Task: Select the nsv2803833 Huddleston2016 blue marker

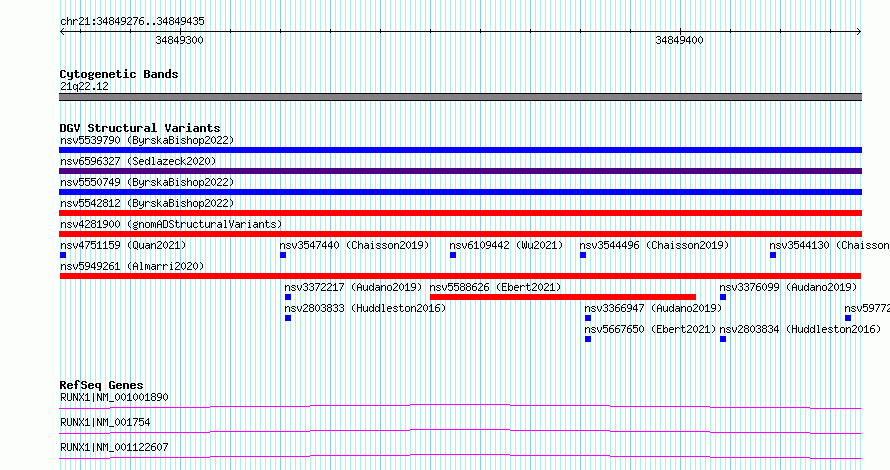Action: 288,318
